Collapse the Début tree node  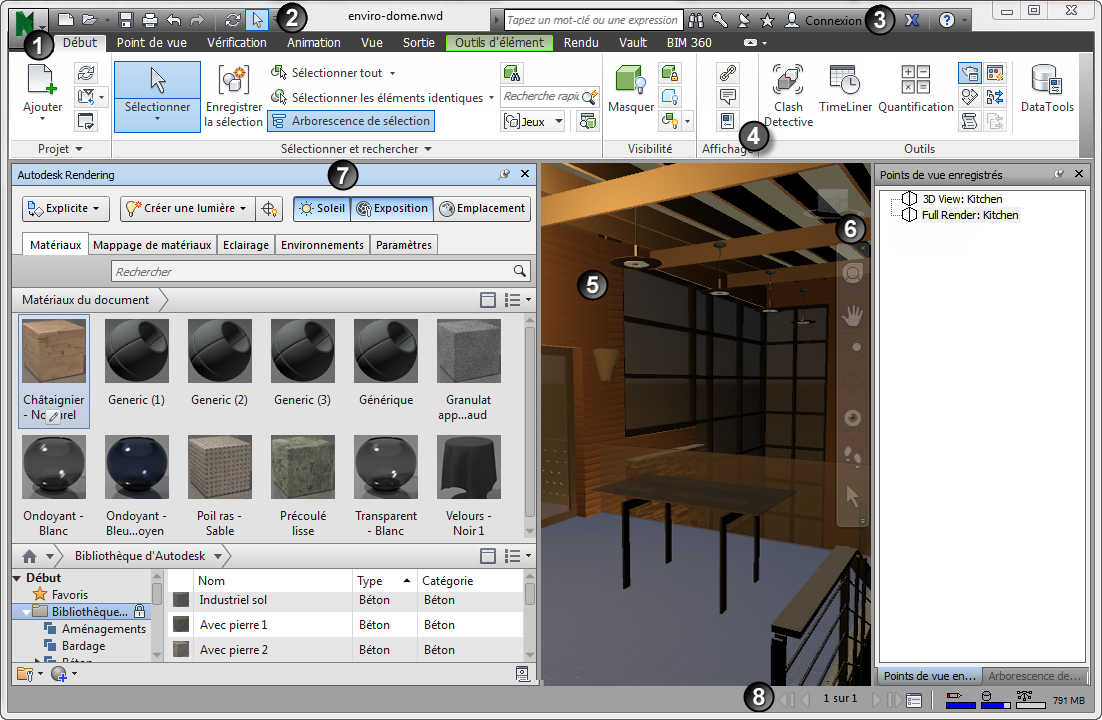tap(17, 578)
